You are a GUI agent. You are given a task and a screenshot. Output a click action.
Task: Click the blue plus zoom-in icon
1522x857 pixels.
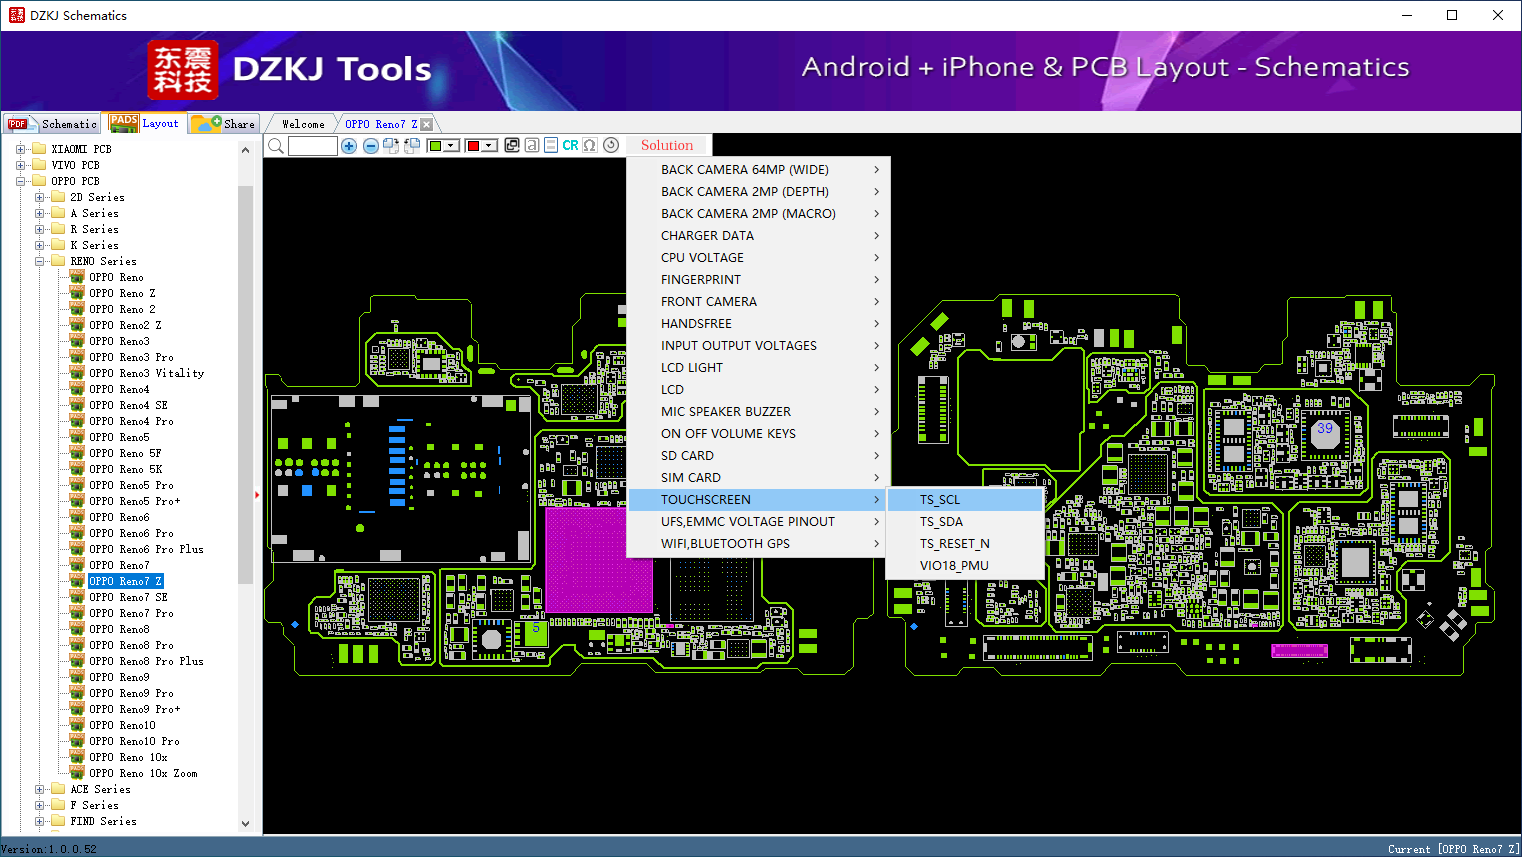pyautogui.click(x=349, y=146)
